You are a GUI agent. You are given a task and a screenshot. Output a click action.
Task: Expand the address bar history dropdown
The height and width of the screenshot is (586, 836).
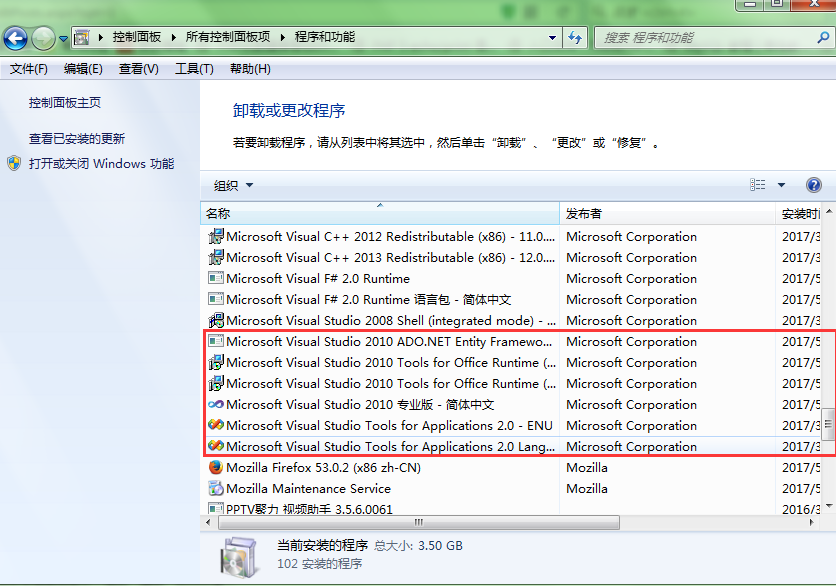(552, 38)
